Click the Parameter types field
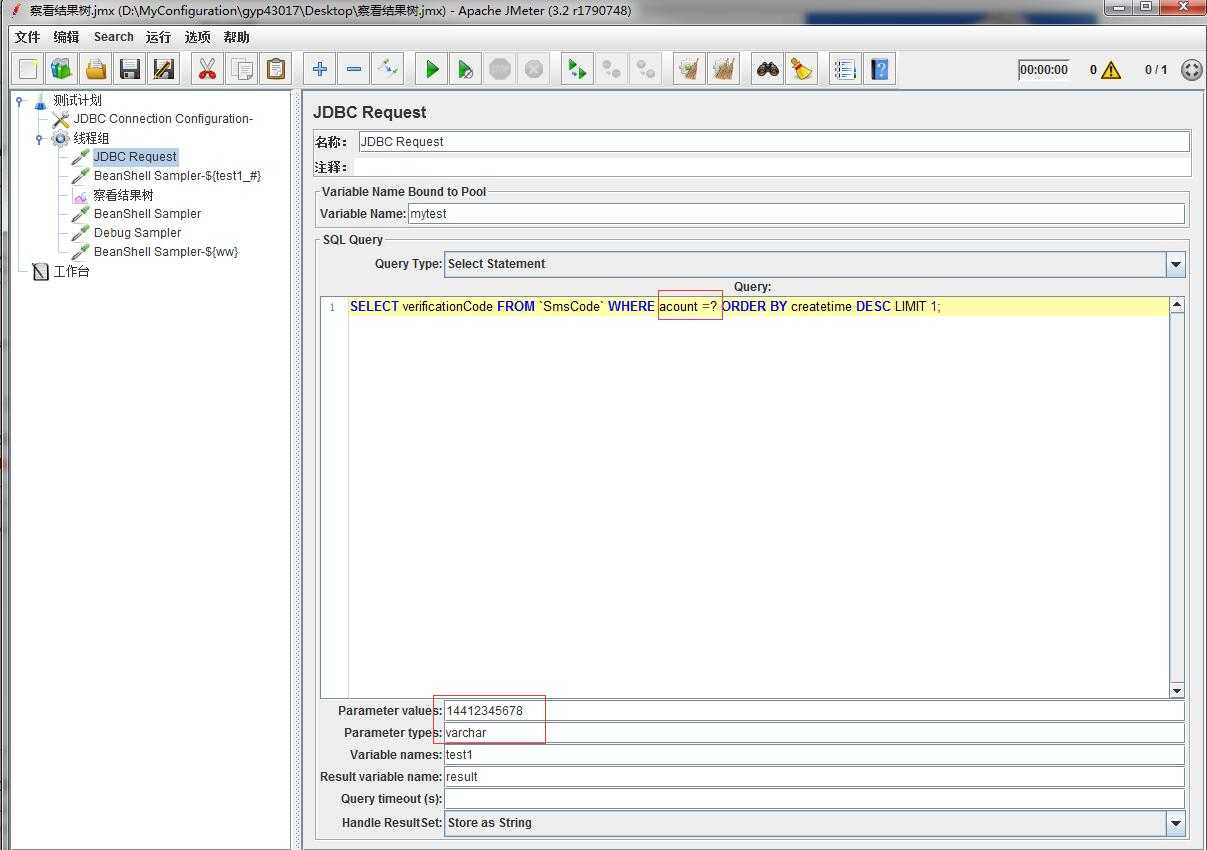 click(x=814, y=733)
